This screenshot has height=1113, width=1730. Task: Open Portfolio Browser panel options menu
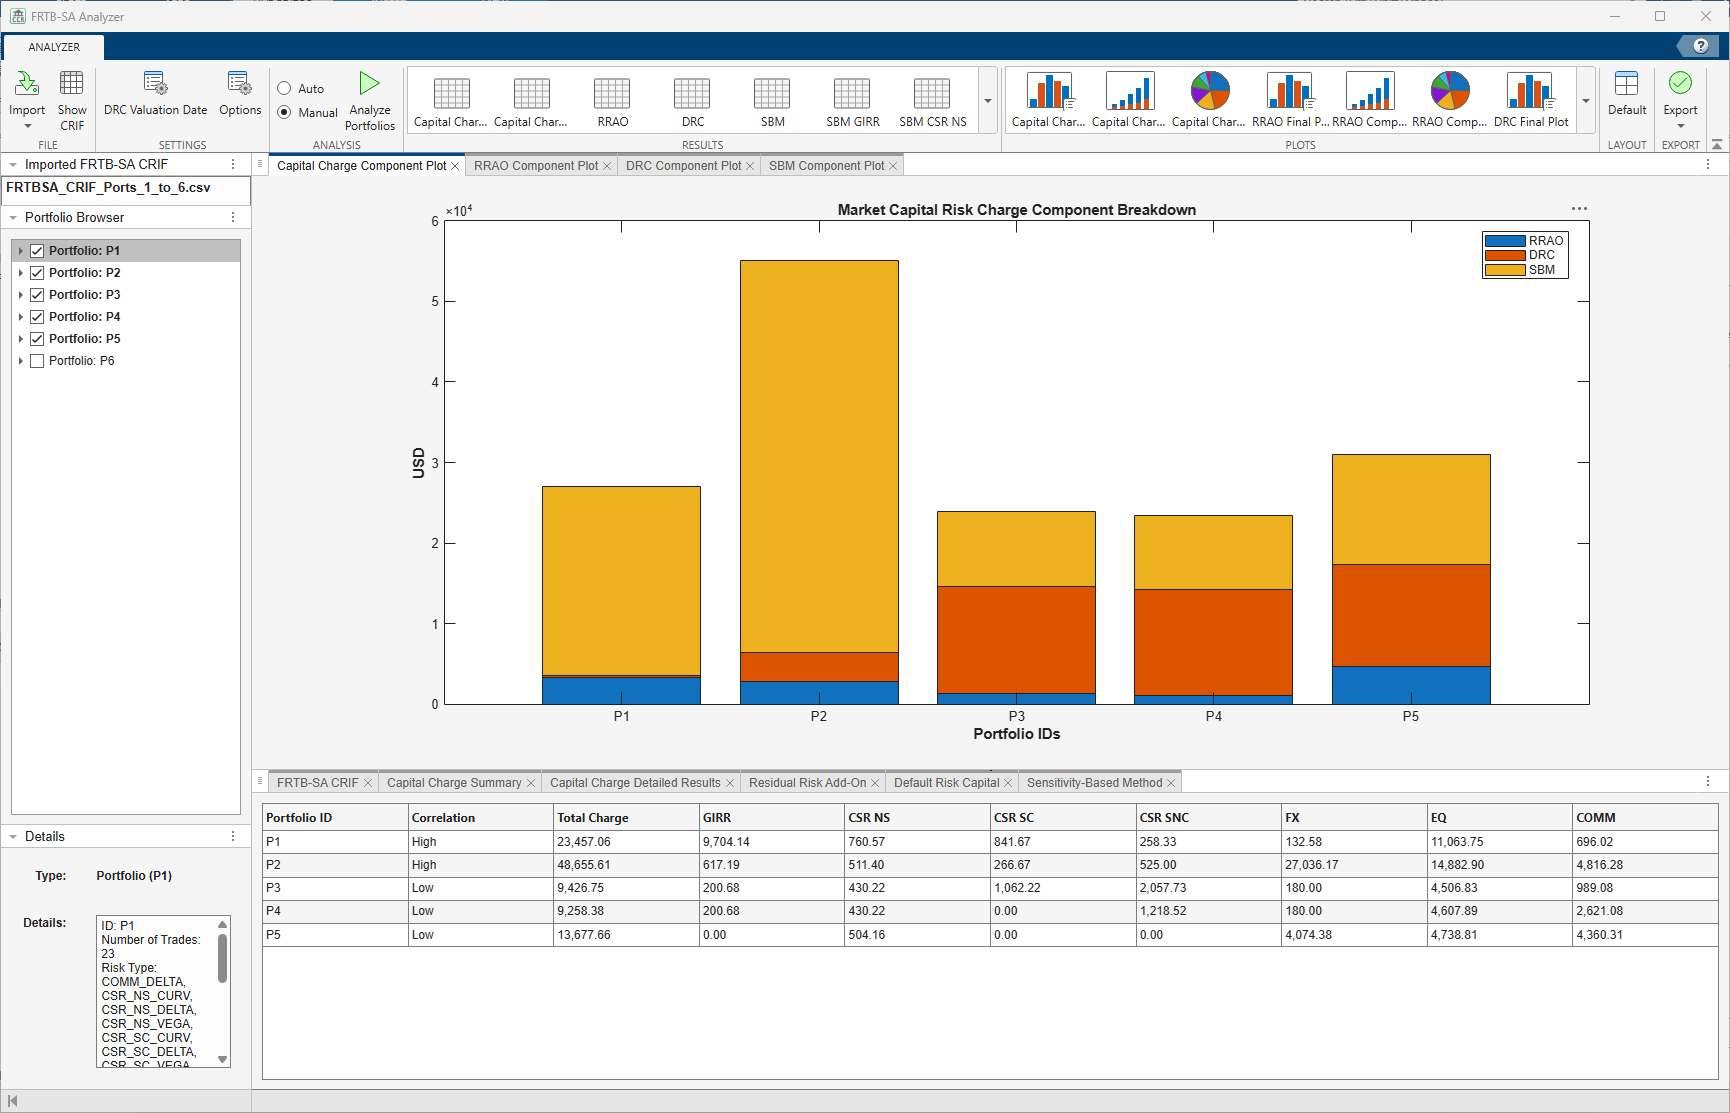tap(233, 218)
